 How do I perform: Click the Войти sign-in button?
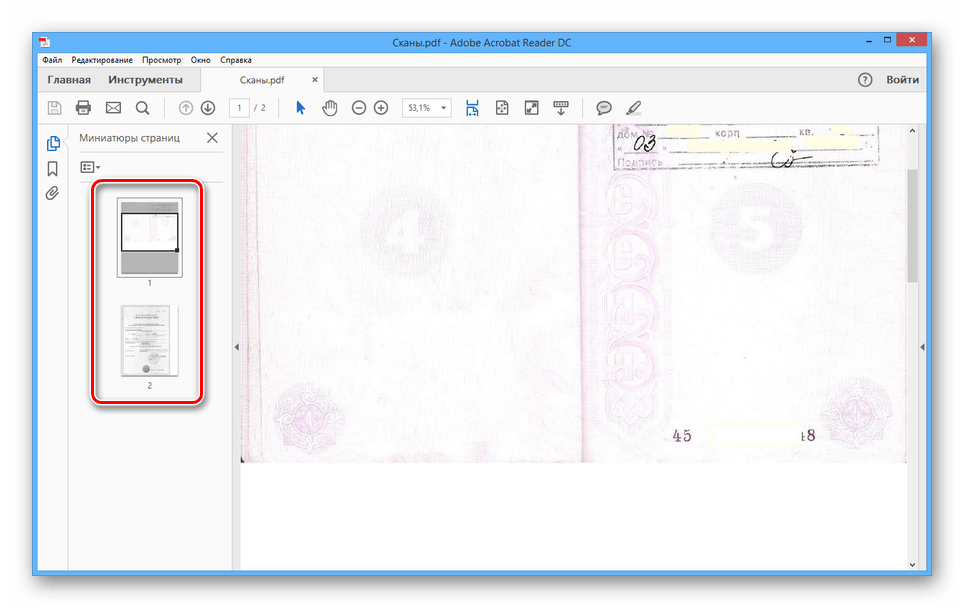902,80
